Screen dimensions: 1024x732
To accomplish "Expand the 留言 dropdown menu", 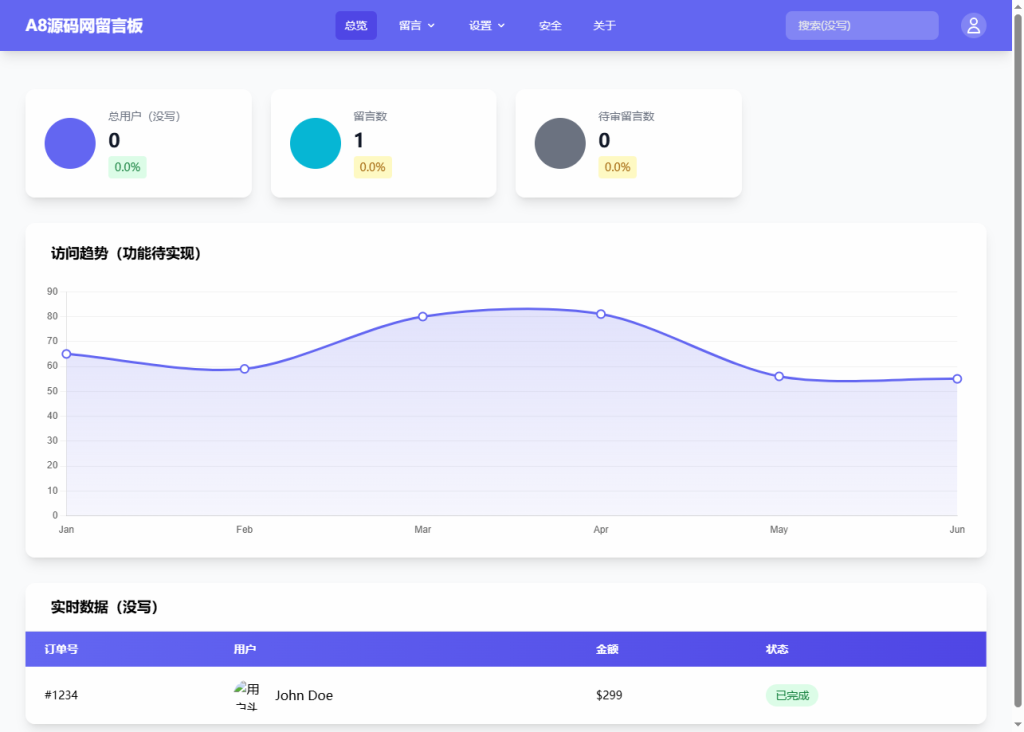I will tap(417, 25).
